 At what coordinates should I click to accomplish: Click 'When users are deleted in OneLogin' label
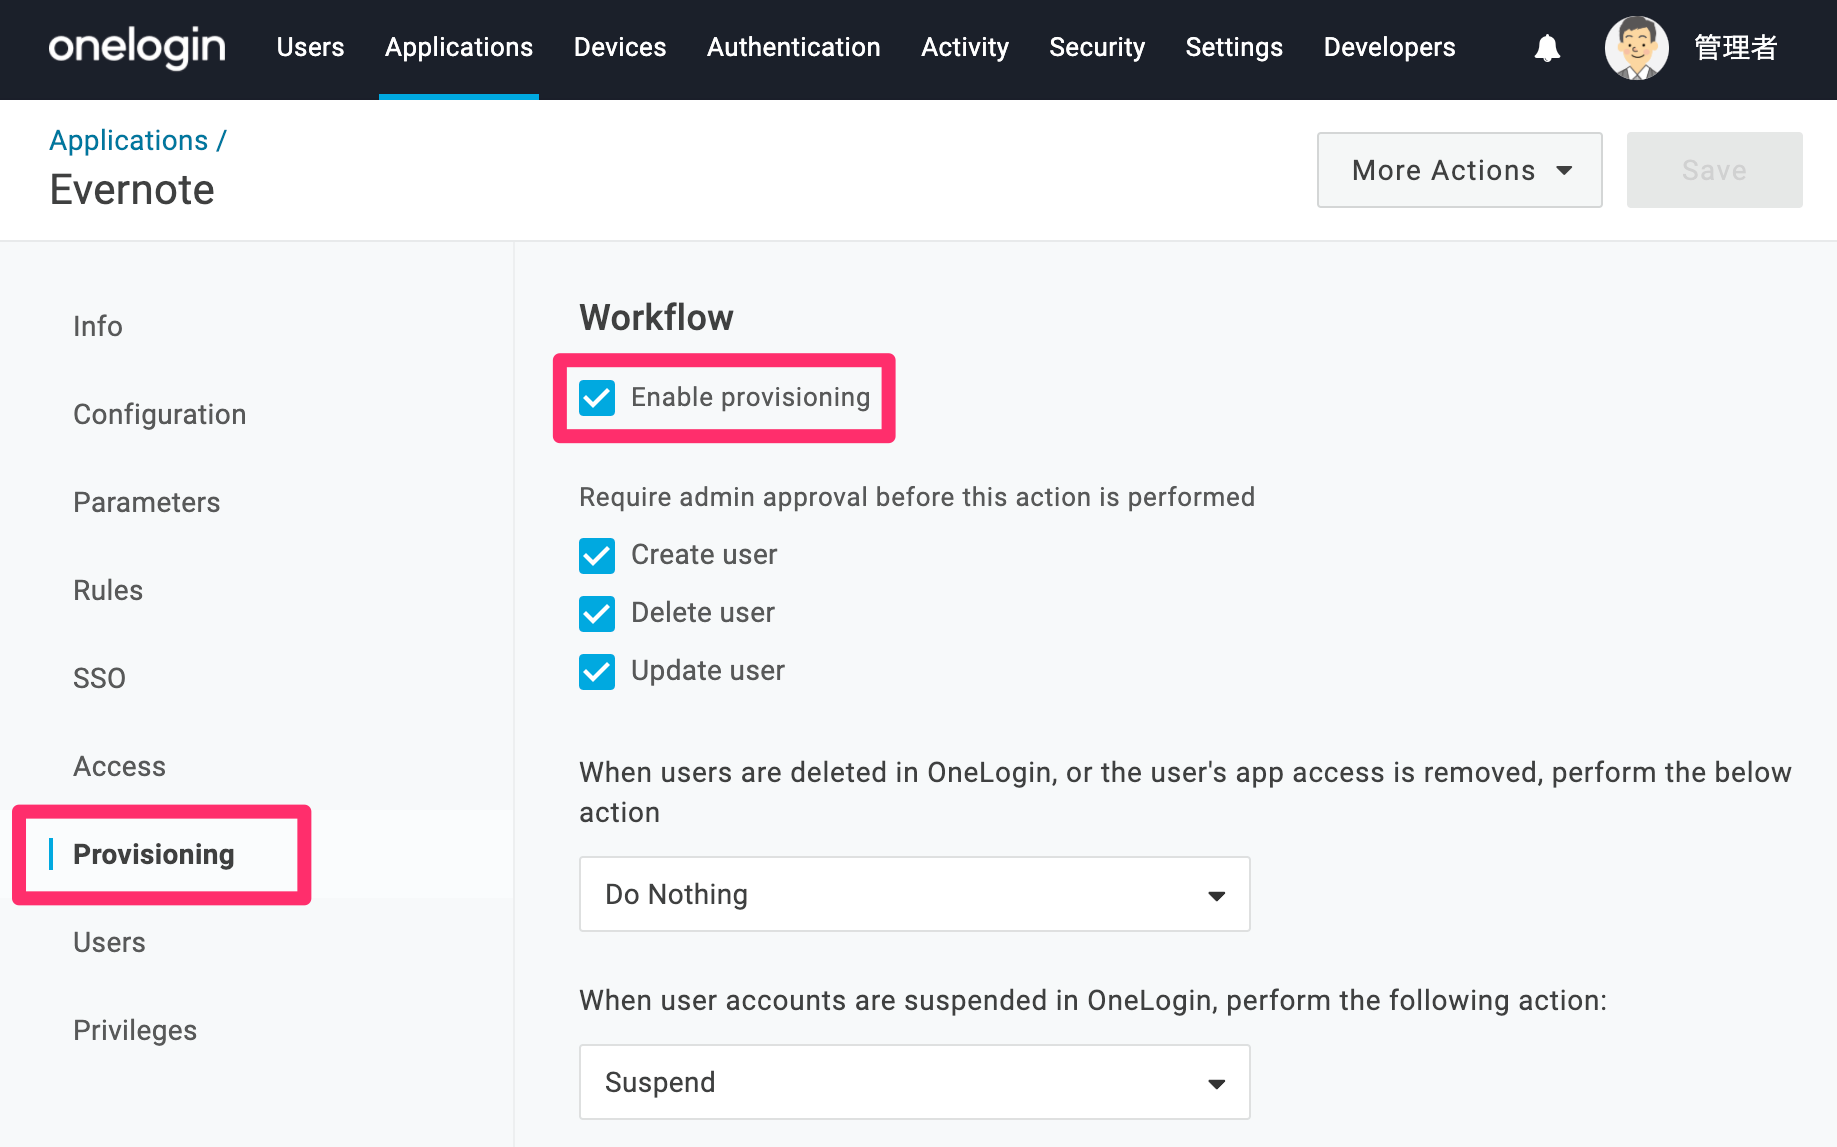coord(1185,792)
